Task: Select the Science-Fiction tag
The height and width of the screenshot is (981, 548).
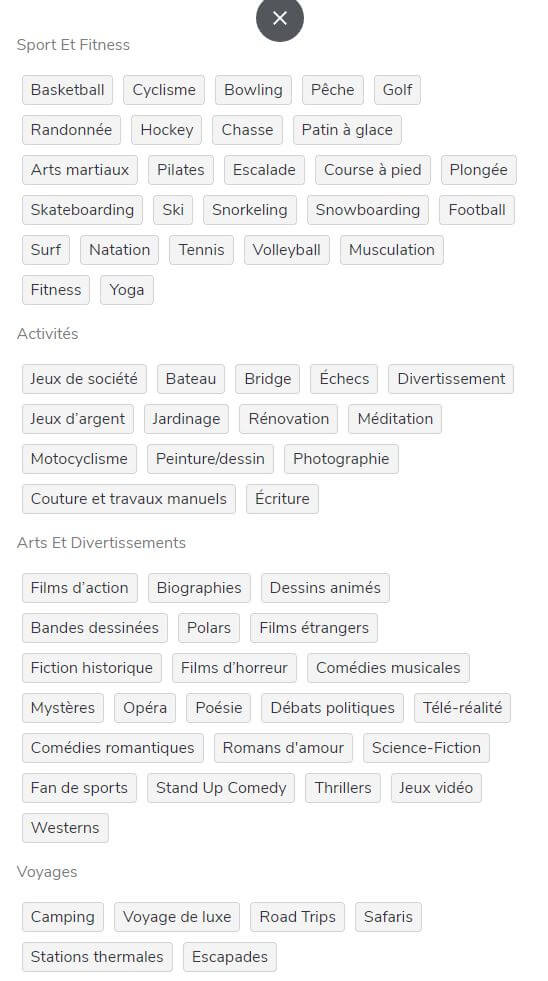Action: click(x=426, y=748)
